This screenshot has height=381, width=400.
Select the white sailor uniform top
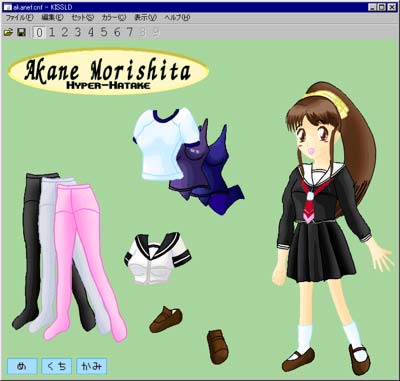(x=157, y=258)
